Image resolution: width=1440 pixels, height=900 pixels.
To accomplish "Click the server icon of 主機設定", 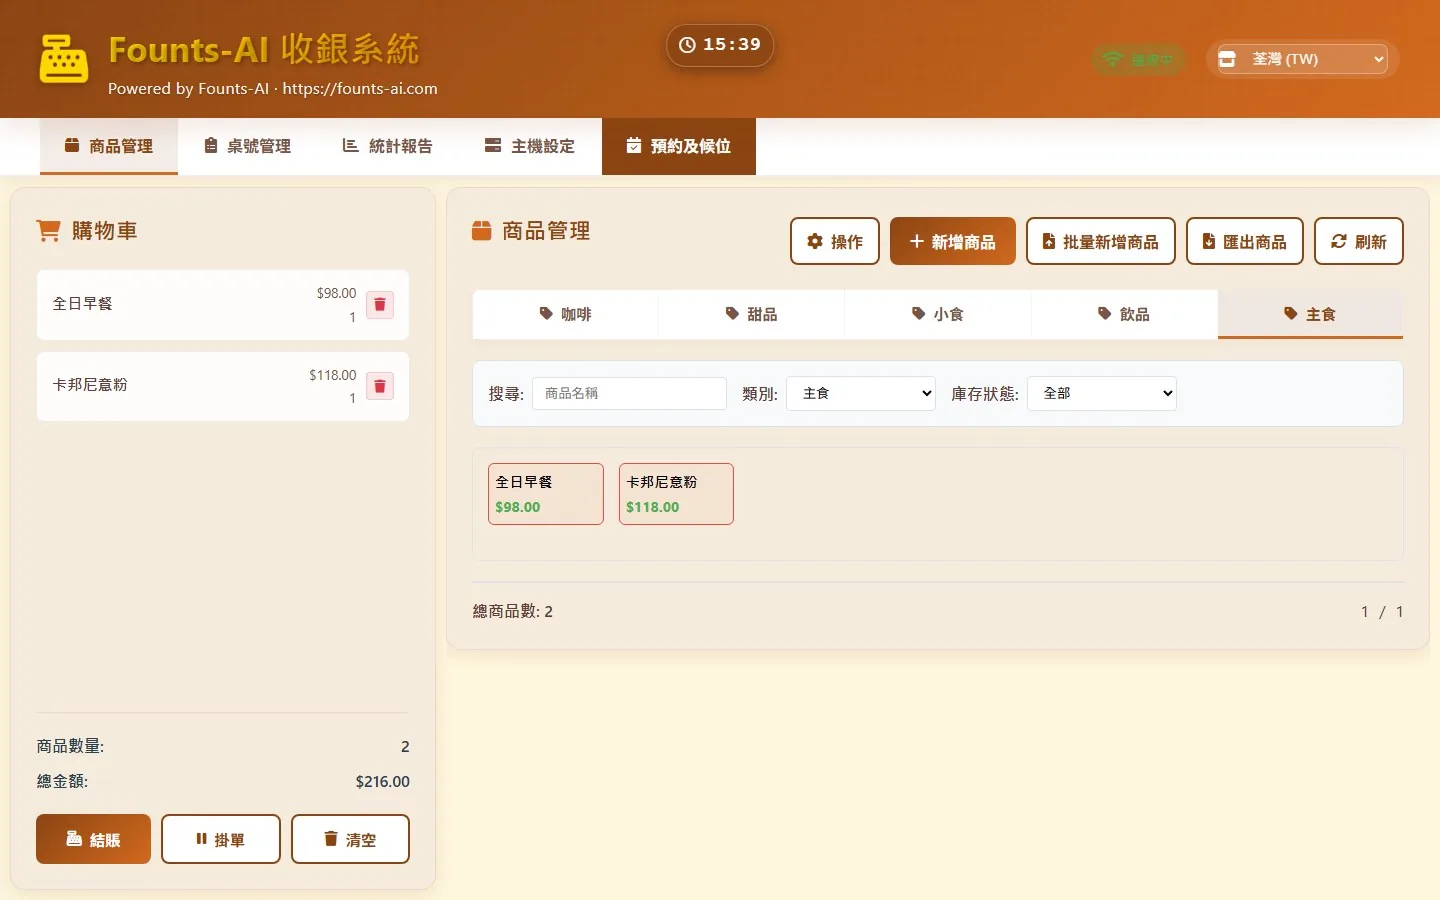I will (x=493, y=146).
